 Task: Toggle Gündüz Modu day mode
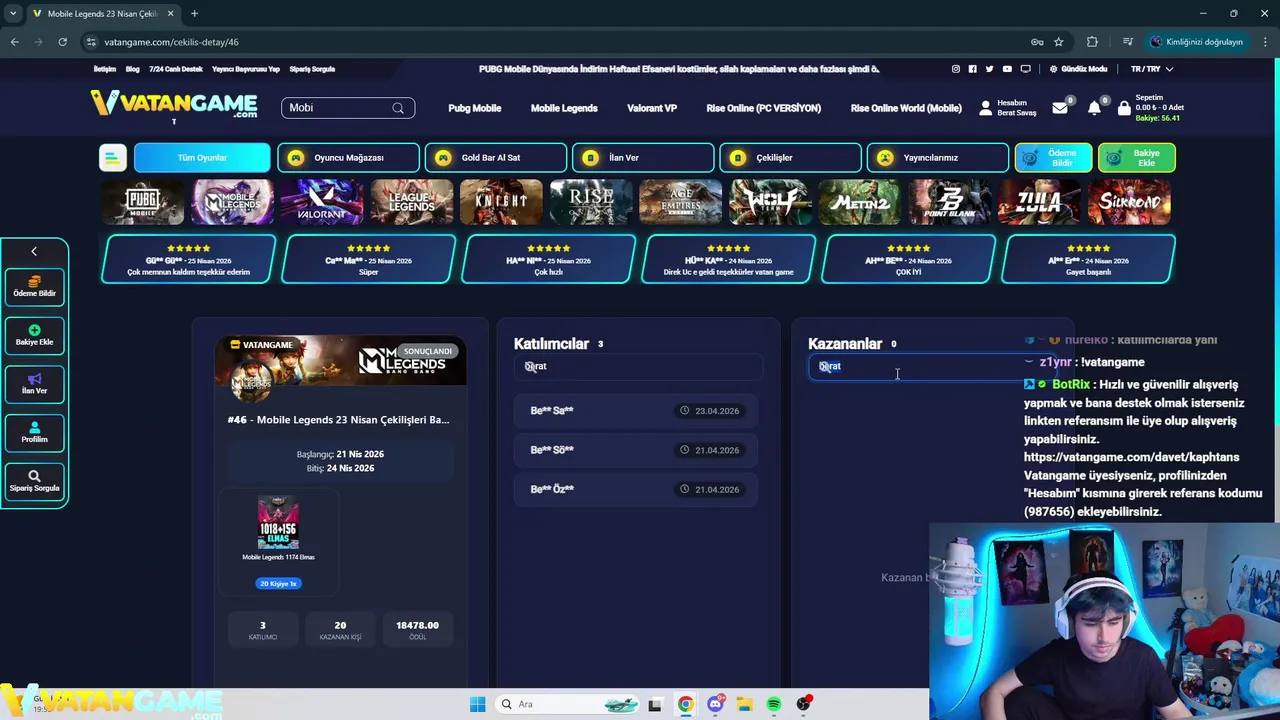point(1078,69)
